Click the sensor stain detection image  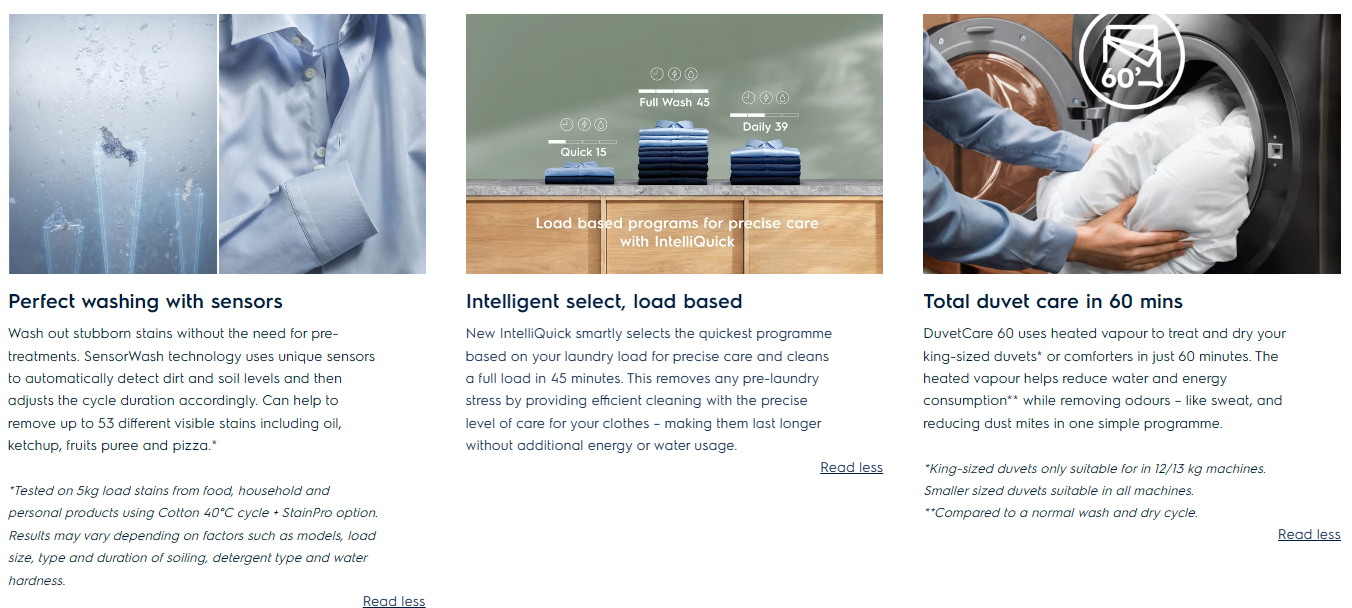(112, 143)
